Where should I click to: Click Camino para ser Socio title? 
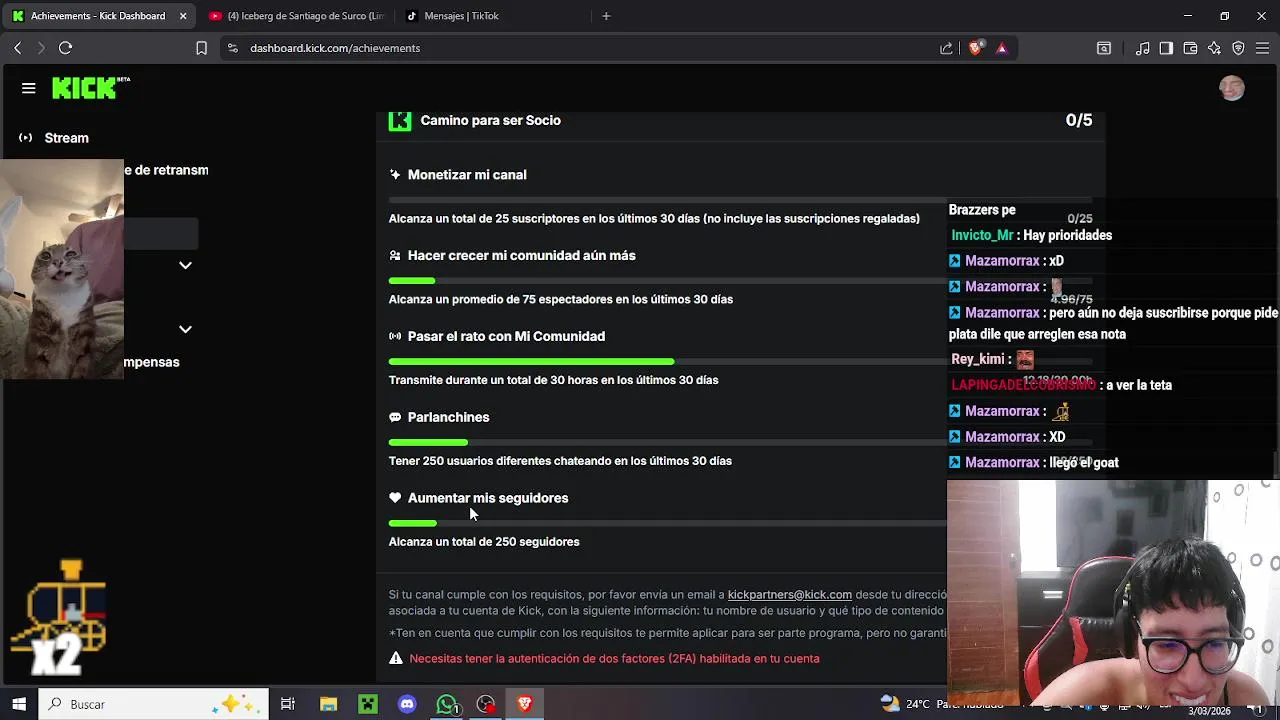tap(490, 120)
